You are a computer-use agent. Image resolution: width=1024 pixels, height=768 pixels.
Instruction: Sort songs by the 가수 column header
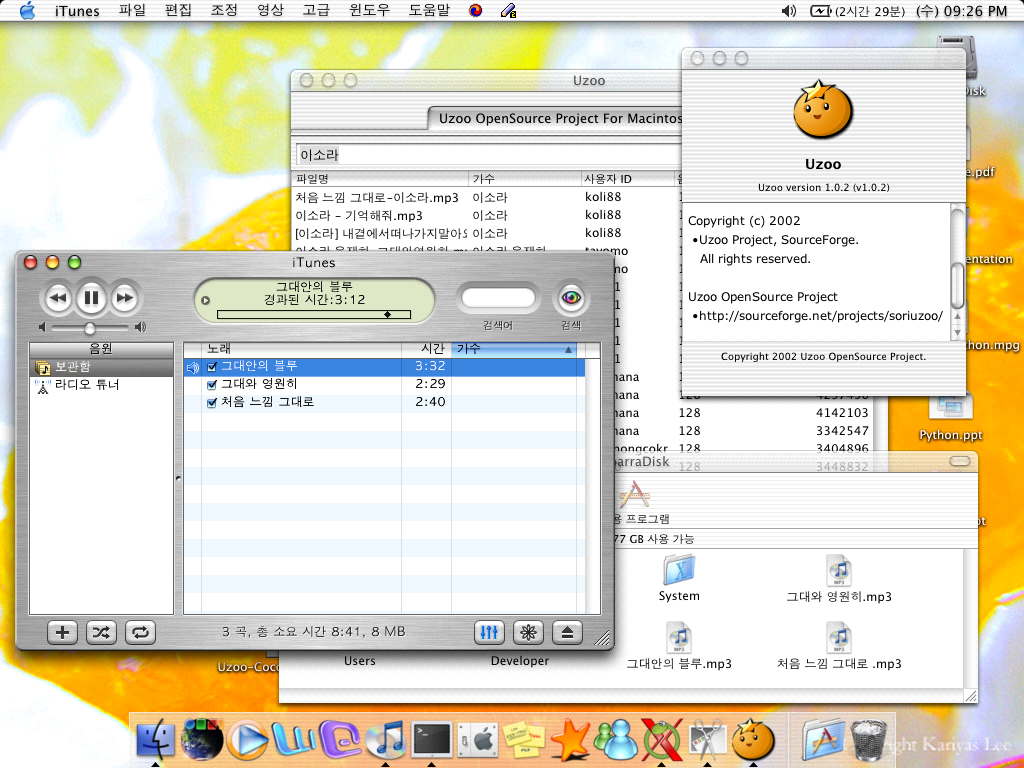click(x=510, y=349)
